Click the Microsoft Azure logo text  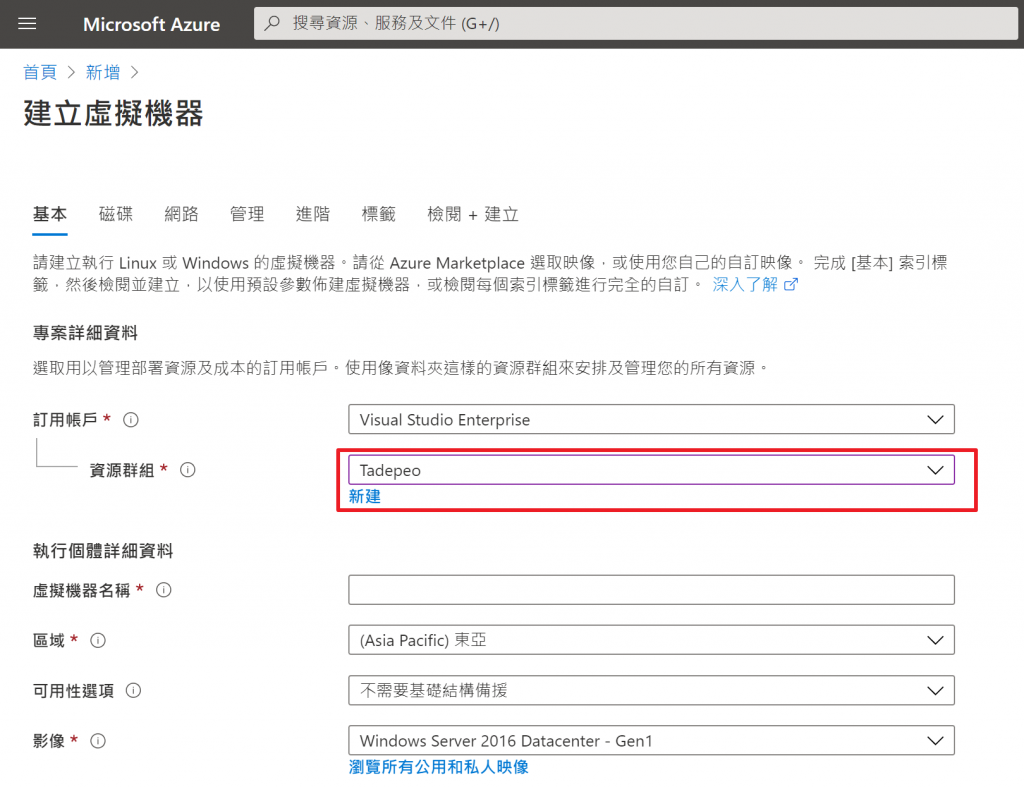[x=152, y=24]
